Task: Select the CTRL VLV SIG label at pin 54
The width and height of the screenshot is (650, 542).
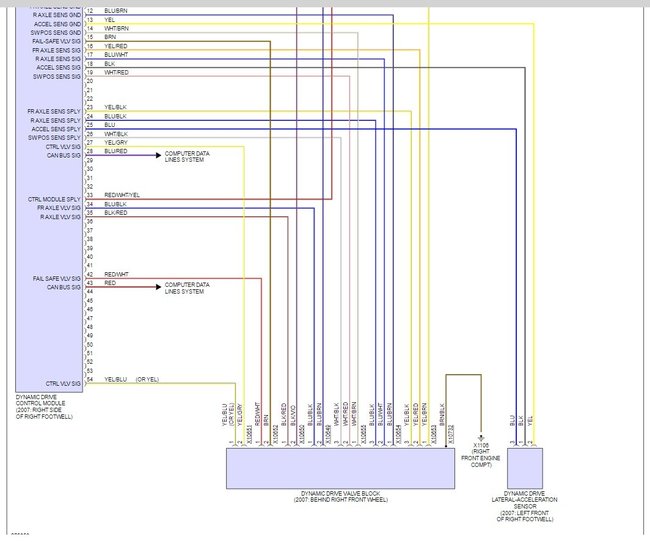Action: coord(63,384)
